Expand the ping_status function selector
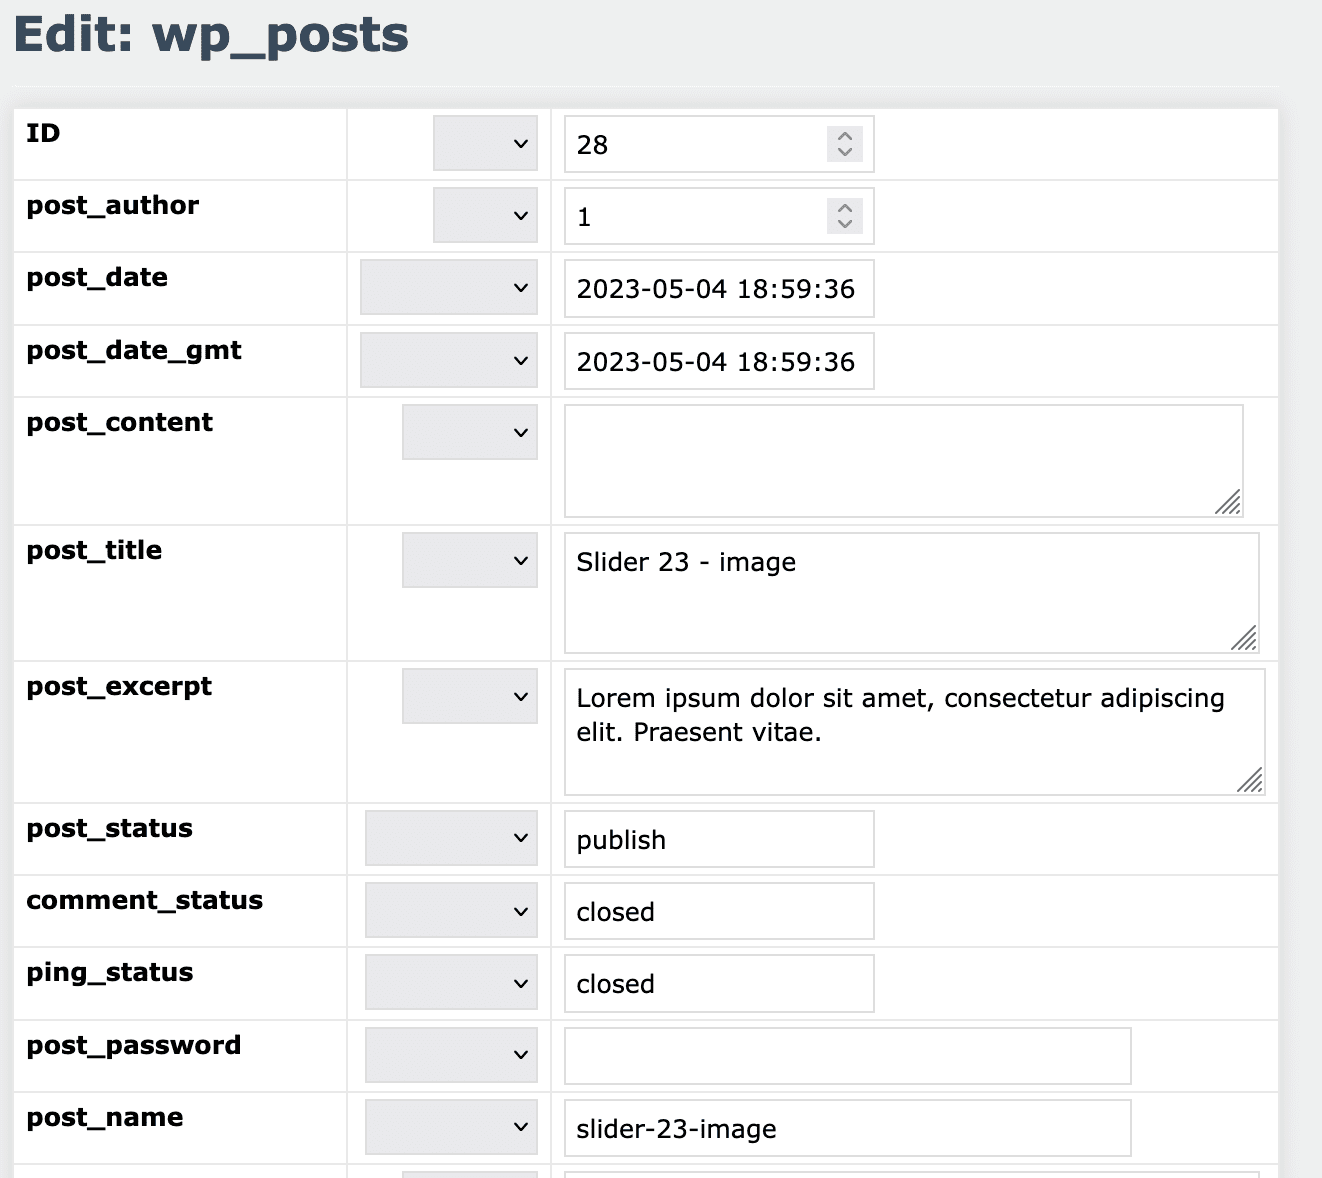The image size is (1322, 1178). pos(450,982)
